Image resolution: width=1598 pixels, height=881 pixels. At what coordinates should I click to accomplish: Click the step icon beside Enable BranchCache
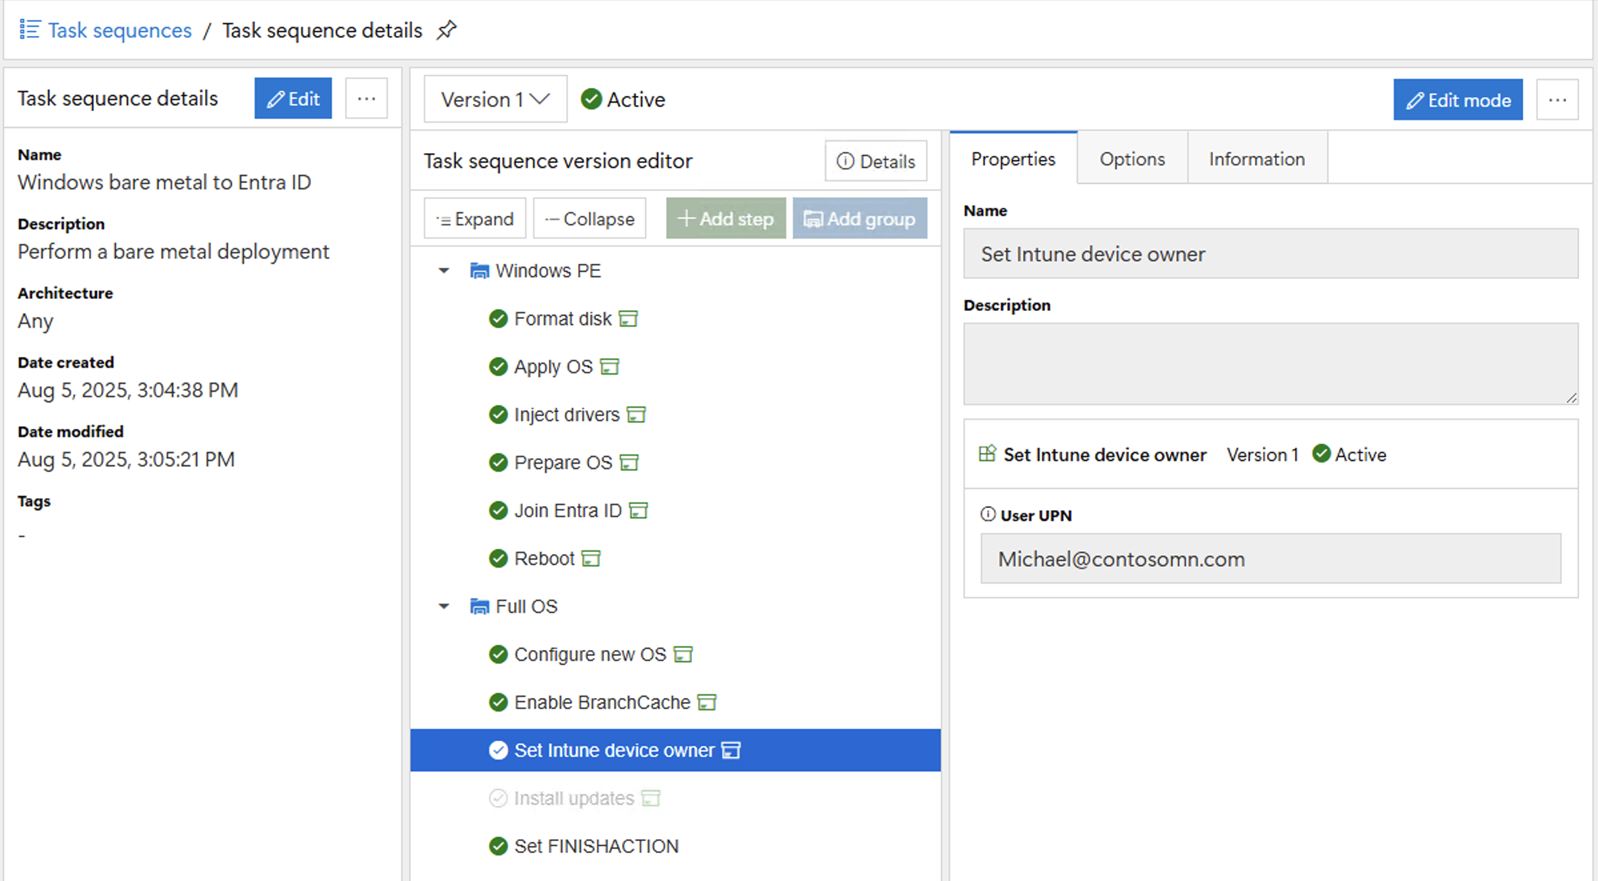point(707,703)
